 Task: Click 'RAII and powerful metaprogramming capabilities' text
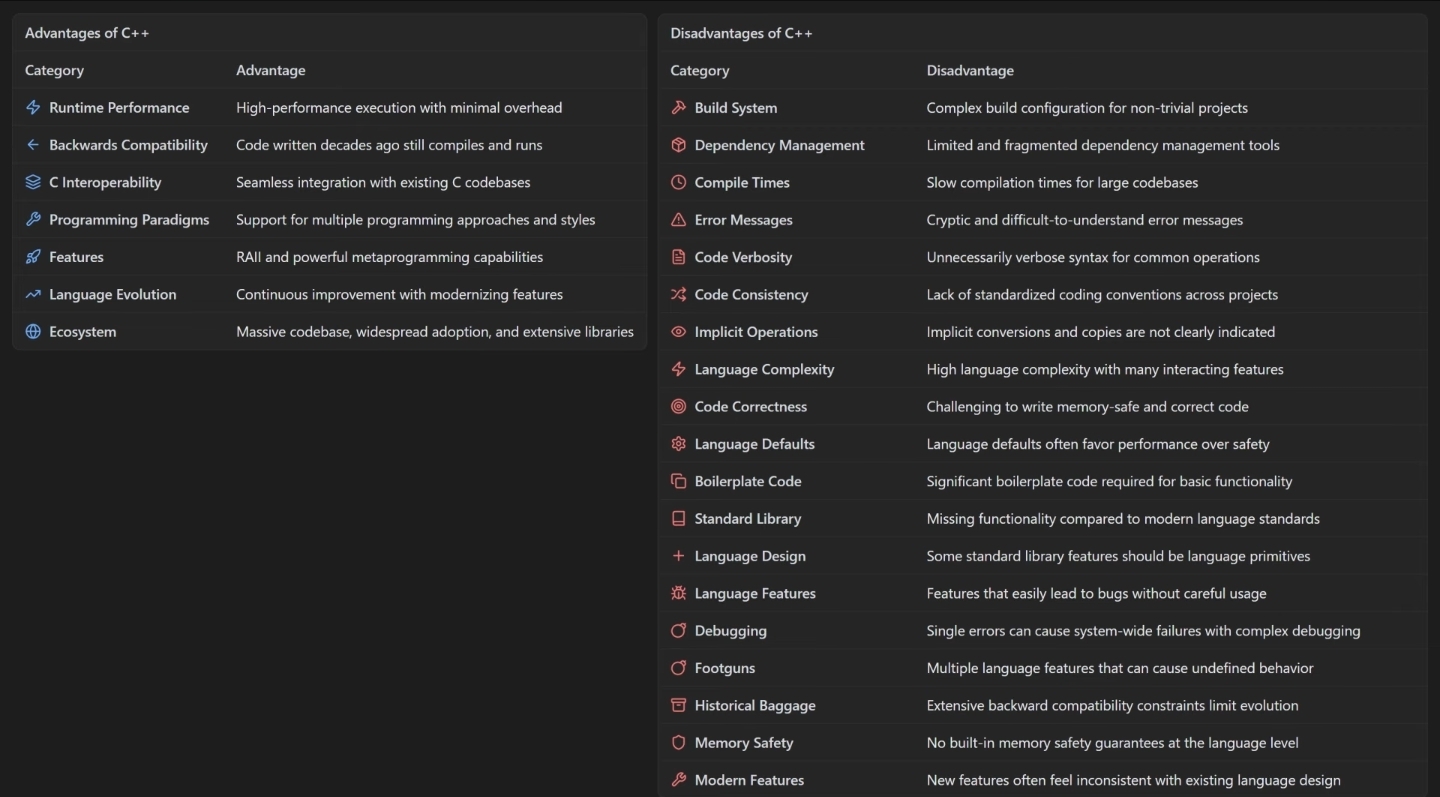pyautogui.click(x=389, y=257)
